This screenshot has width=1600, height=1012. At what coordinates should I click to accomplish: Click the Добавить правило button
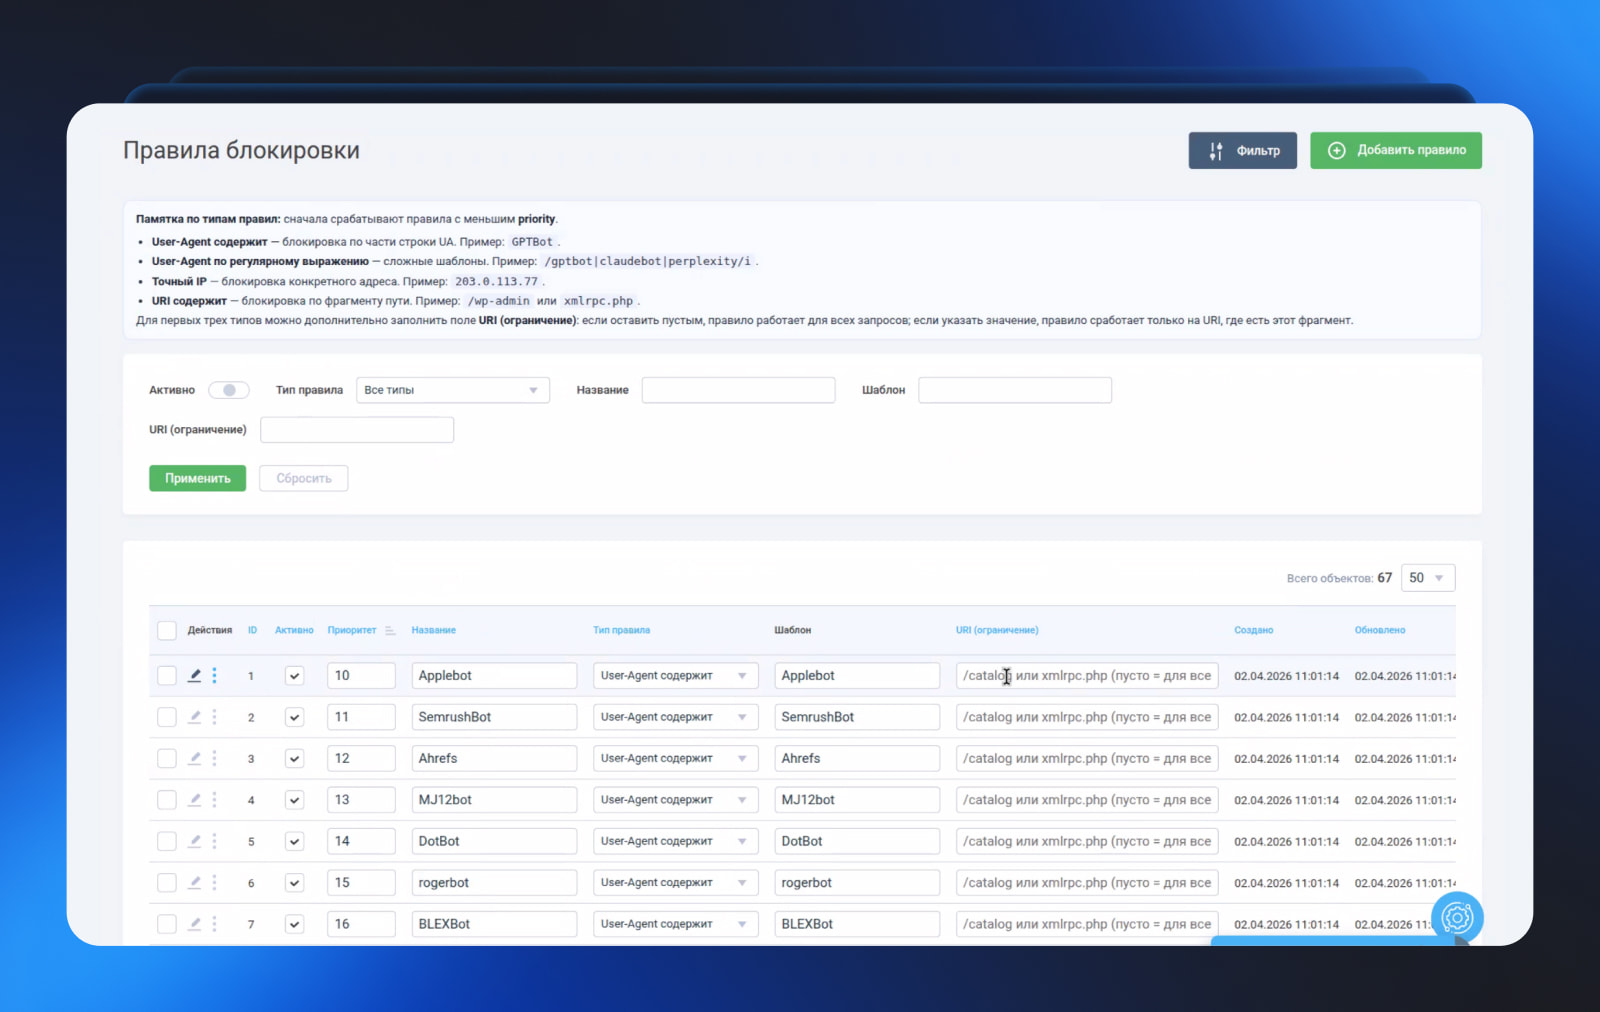click(x=1396, y=150)
